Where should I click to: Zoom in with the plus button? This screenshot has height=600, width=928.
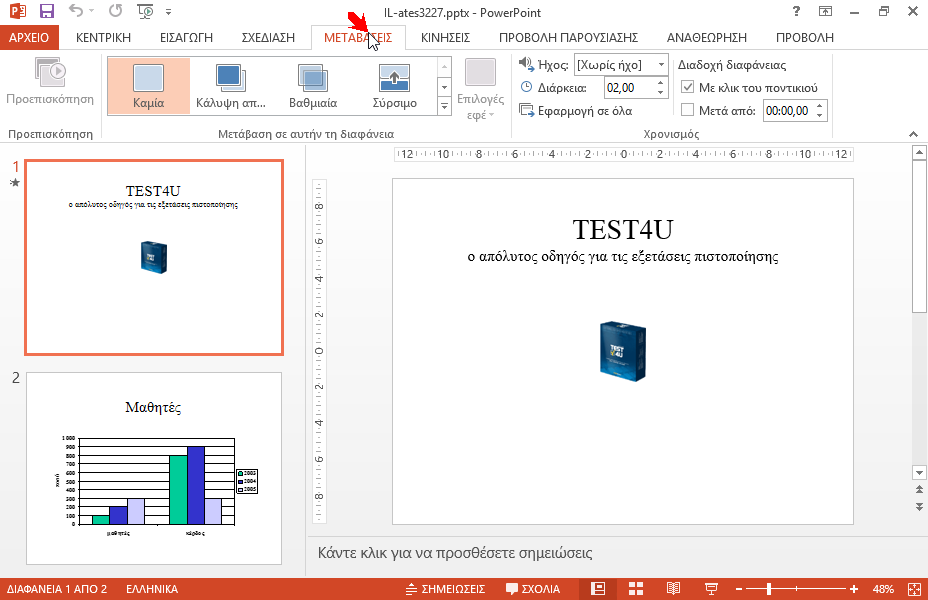tap(853, 589)
